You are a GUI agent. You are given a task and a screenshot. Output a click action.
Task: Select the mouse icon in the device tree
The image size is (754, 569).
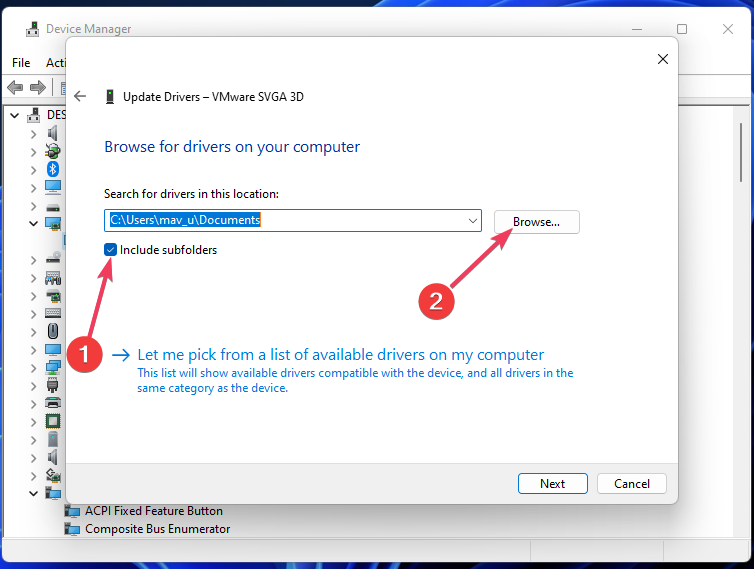(53, 331)
